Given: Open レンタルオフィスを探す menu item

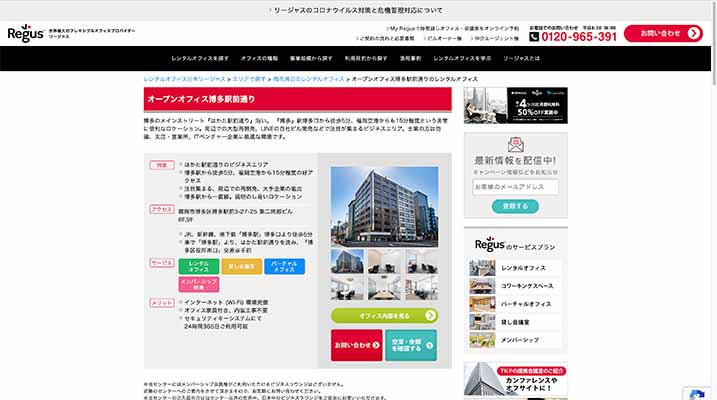Looking at the screenshot, I should coord(200,59).
